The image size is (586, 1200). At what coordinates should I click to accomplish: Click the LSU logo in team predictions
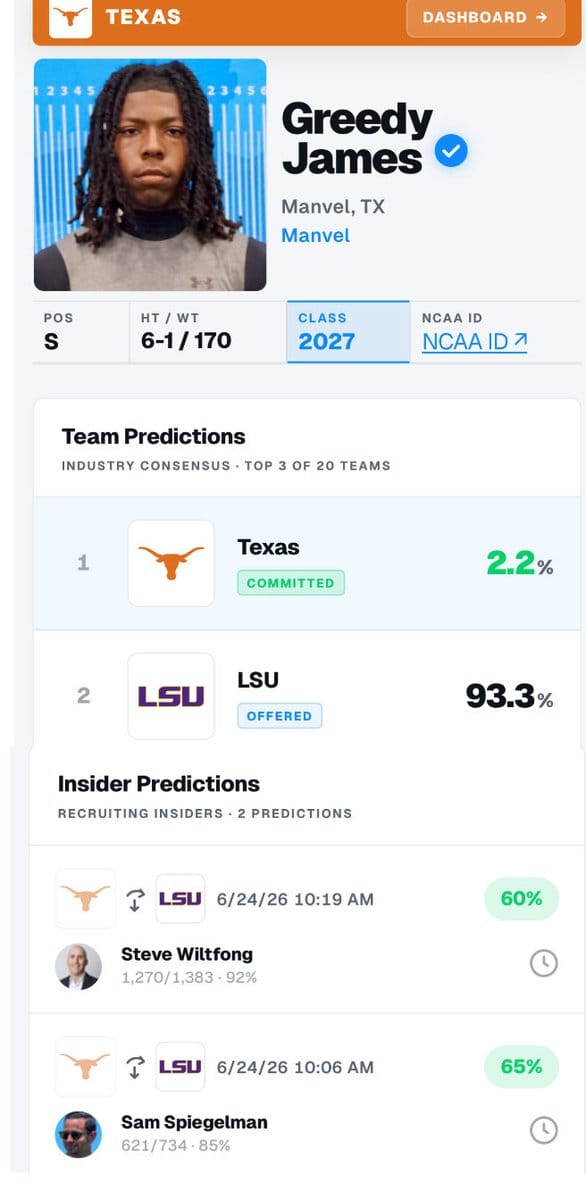coord(171,696)
